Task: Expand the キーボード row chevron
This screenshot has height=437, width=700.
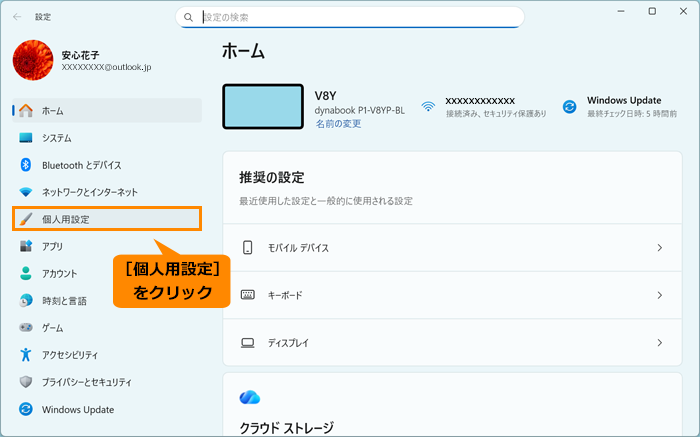Action: (x=659, y=295)
